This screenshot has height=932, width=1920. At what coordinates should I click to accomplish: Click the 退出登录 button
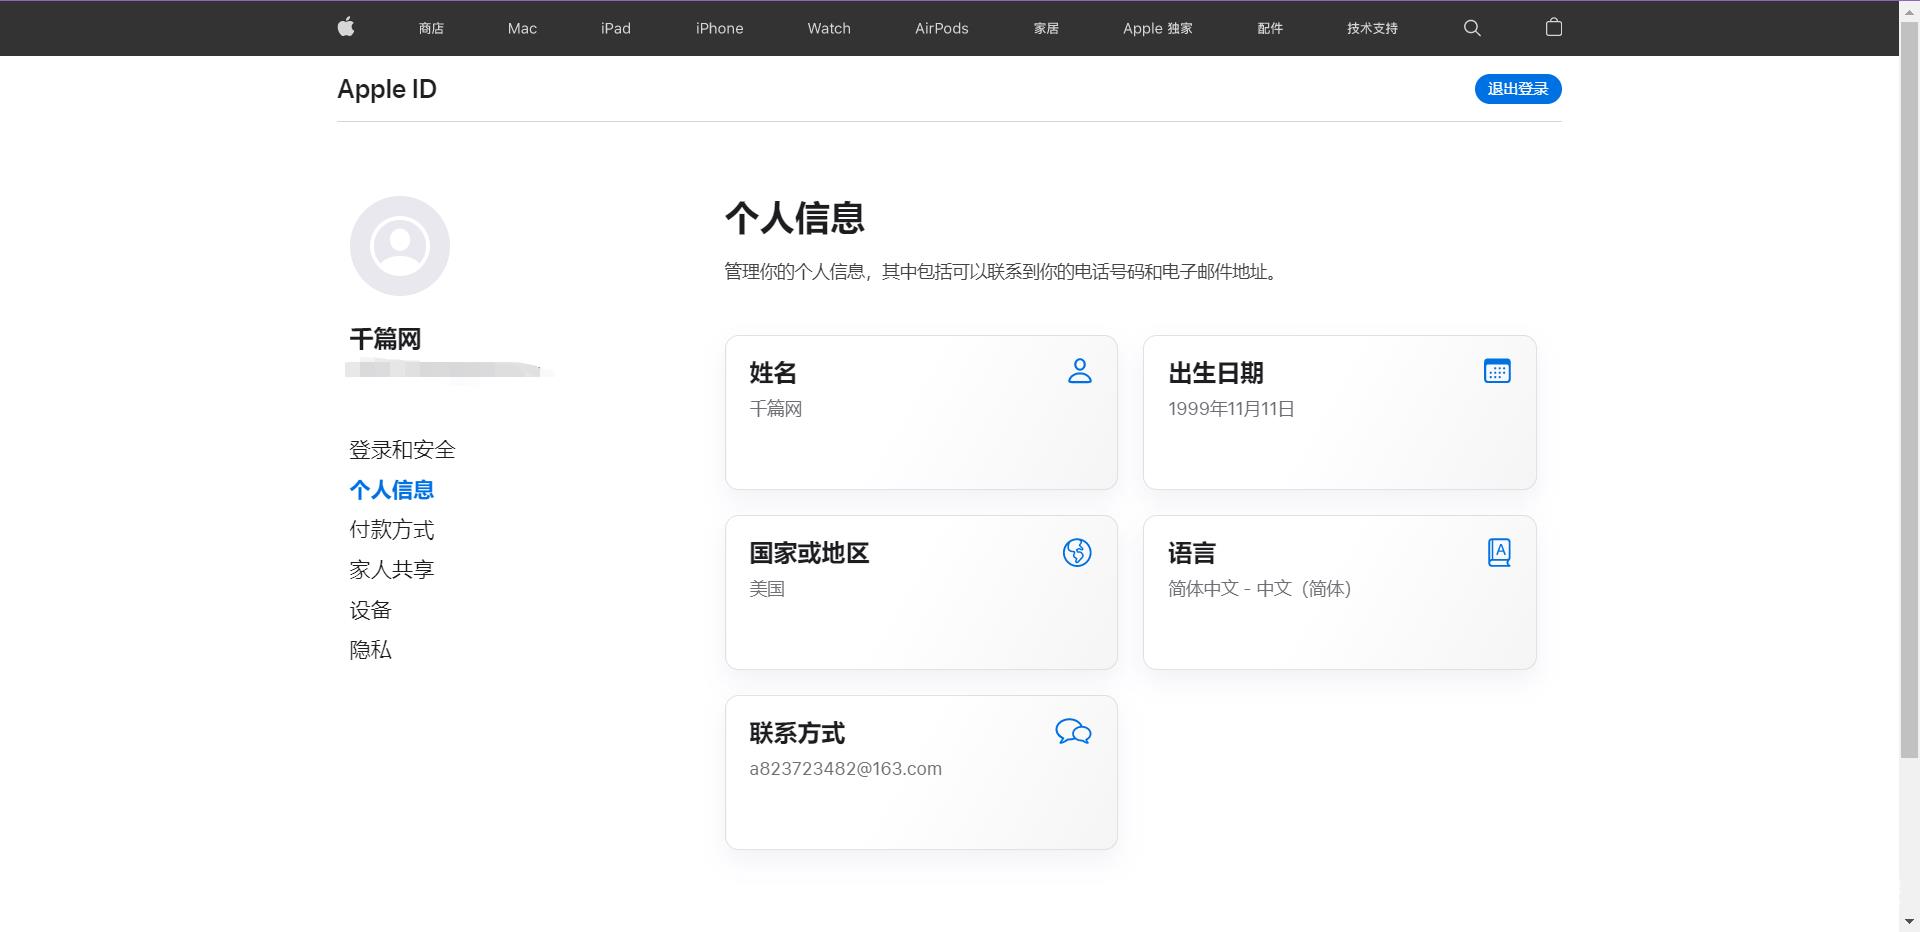click(x=1517, y=88)
